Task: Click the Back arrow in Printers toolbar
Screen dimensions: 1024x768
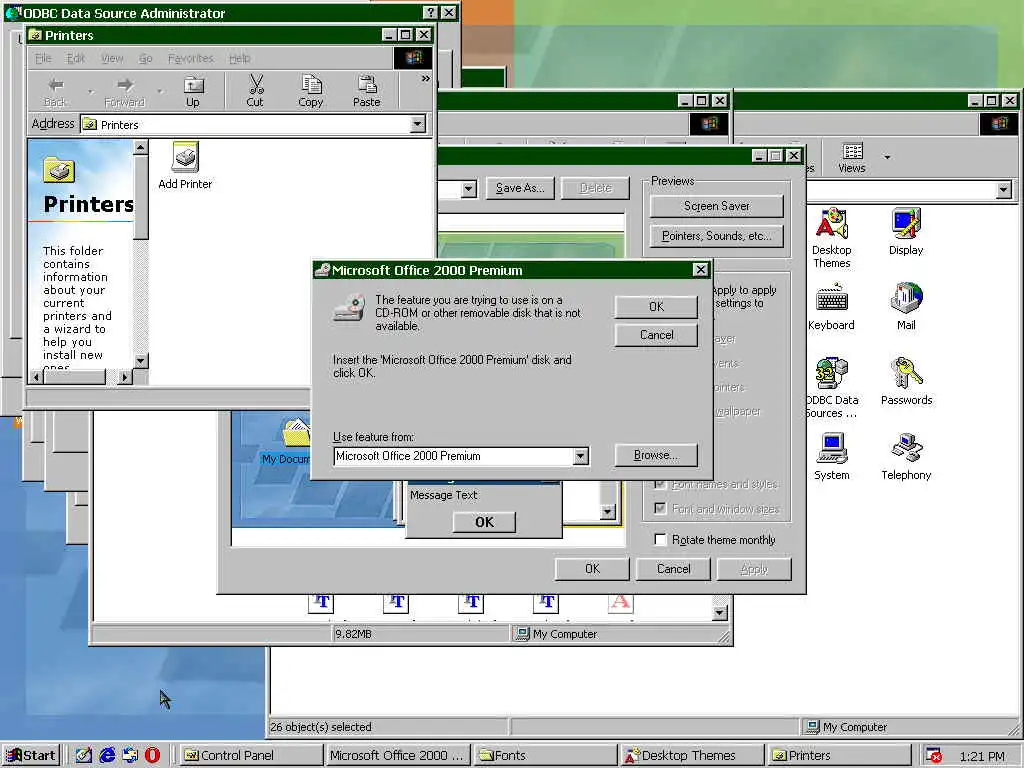Action: (x=56, y=91)
